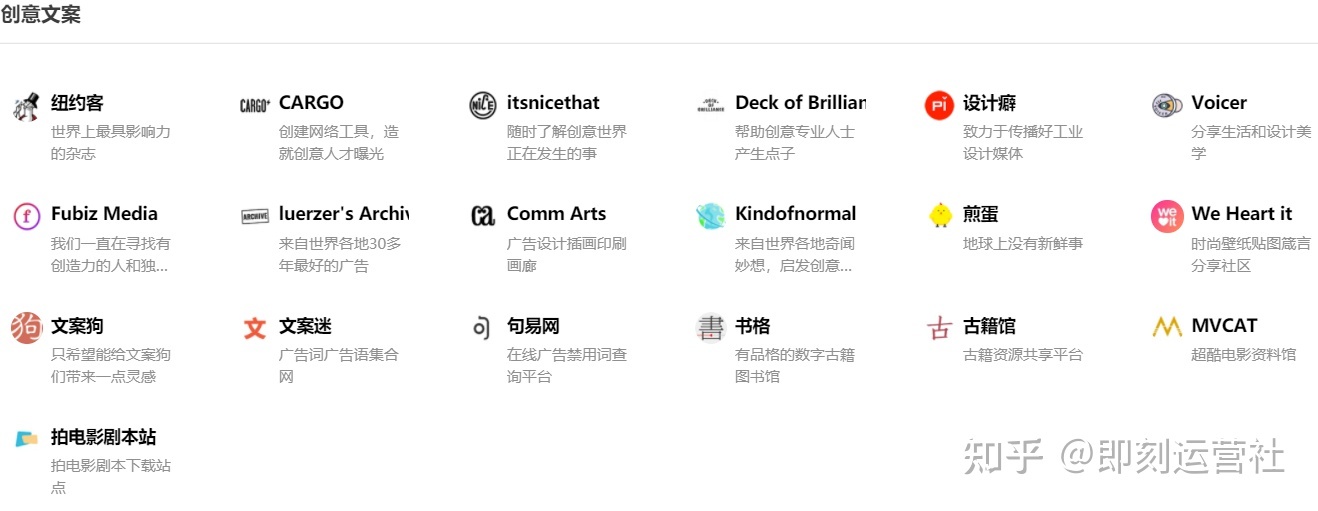Viewport: 1318px width, 511px height.
Task: Select the Voicer site icon
Action: 1167,105
